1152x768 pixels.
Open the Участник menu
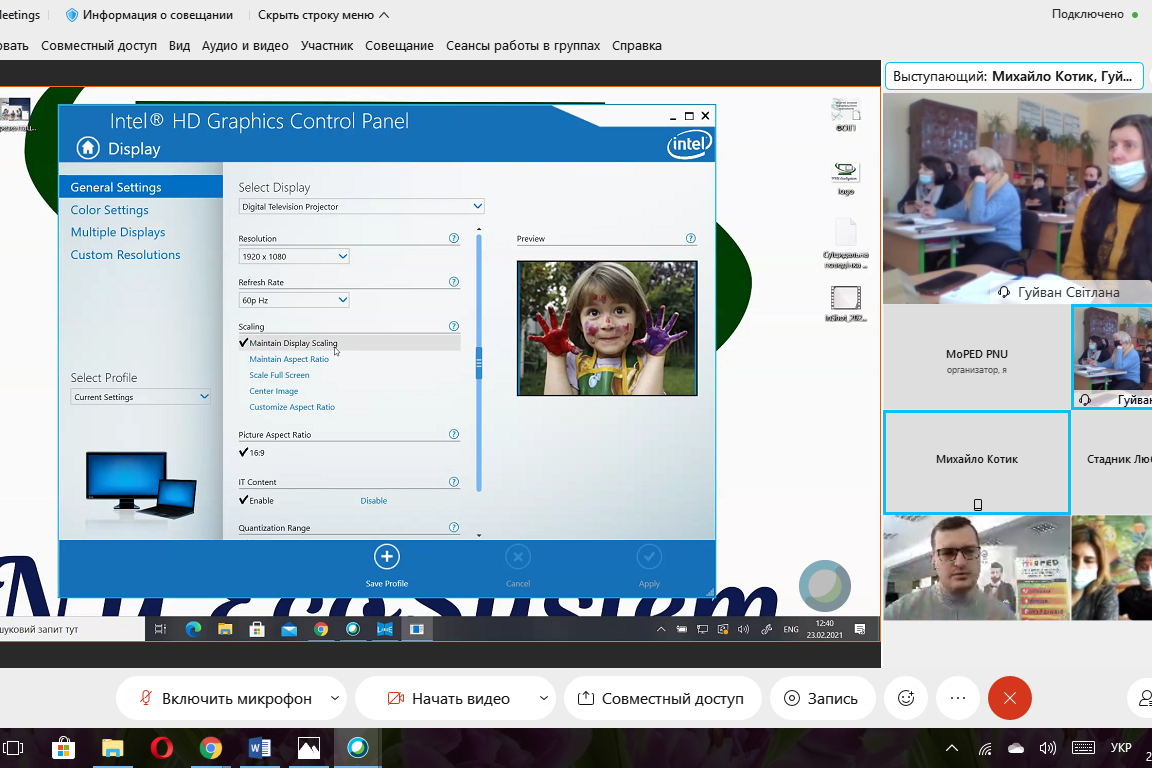click(x=326, y=45)
